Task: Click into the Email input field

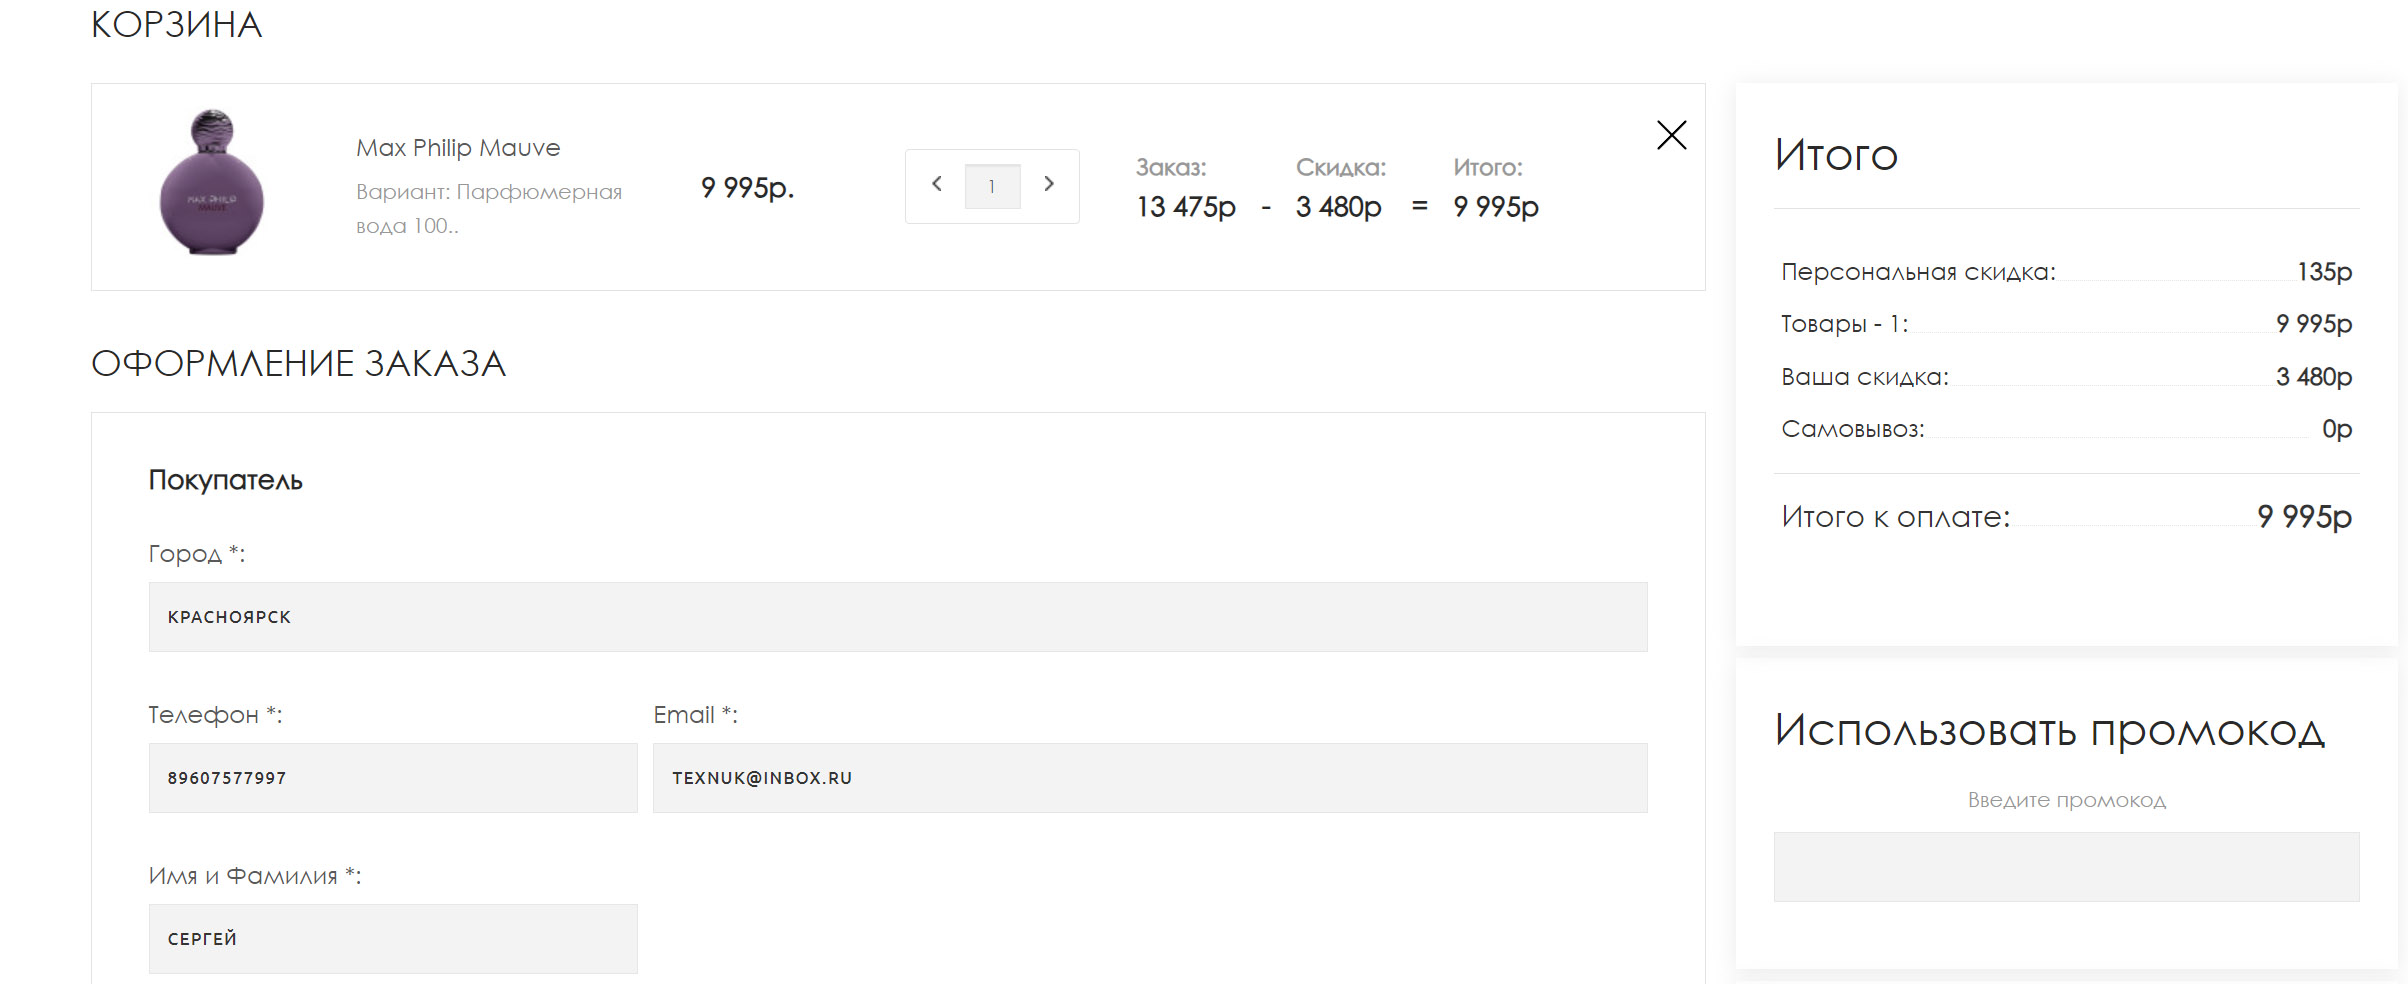Action: point(1150,778)
